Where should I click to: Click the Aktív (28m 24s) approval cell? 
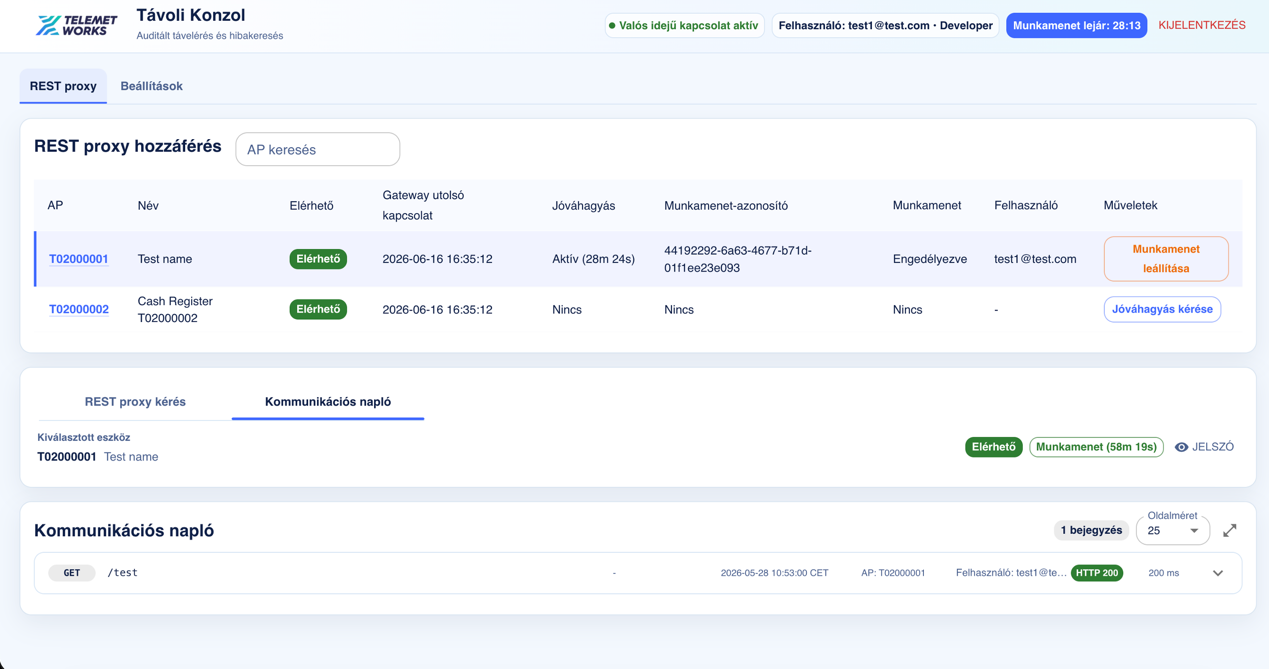tap(593, 259)
